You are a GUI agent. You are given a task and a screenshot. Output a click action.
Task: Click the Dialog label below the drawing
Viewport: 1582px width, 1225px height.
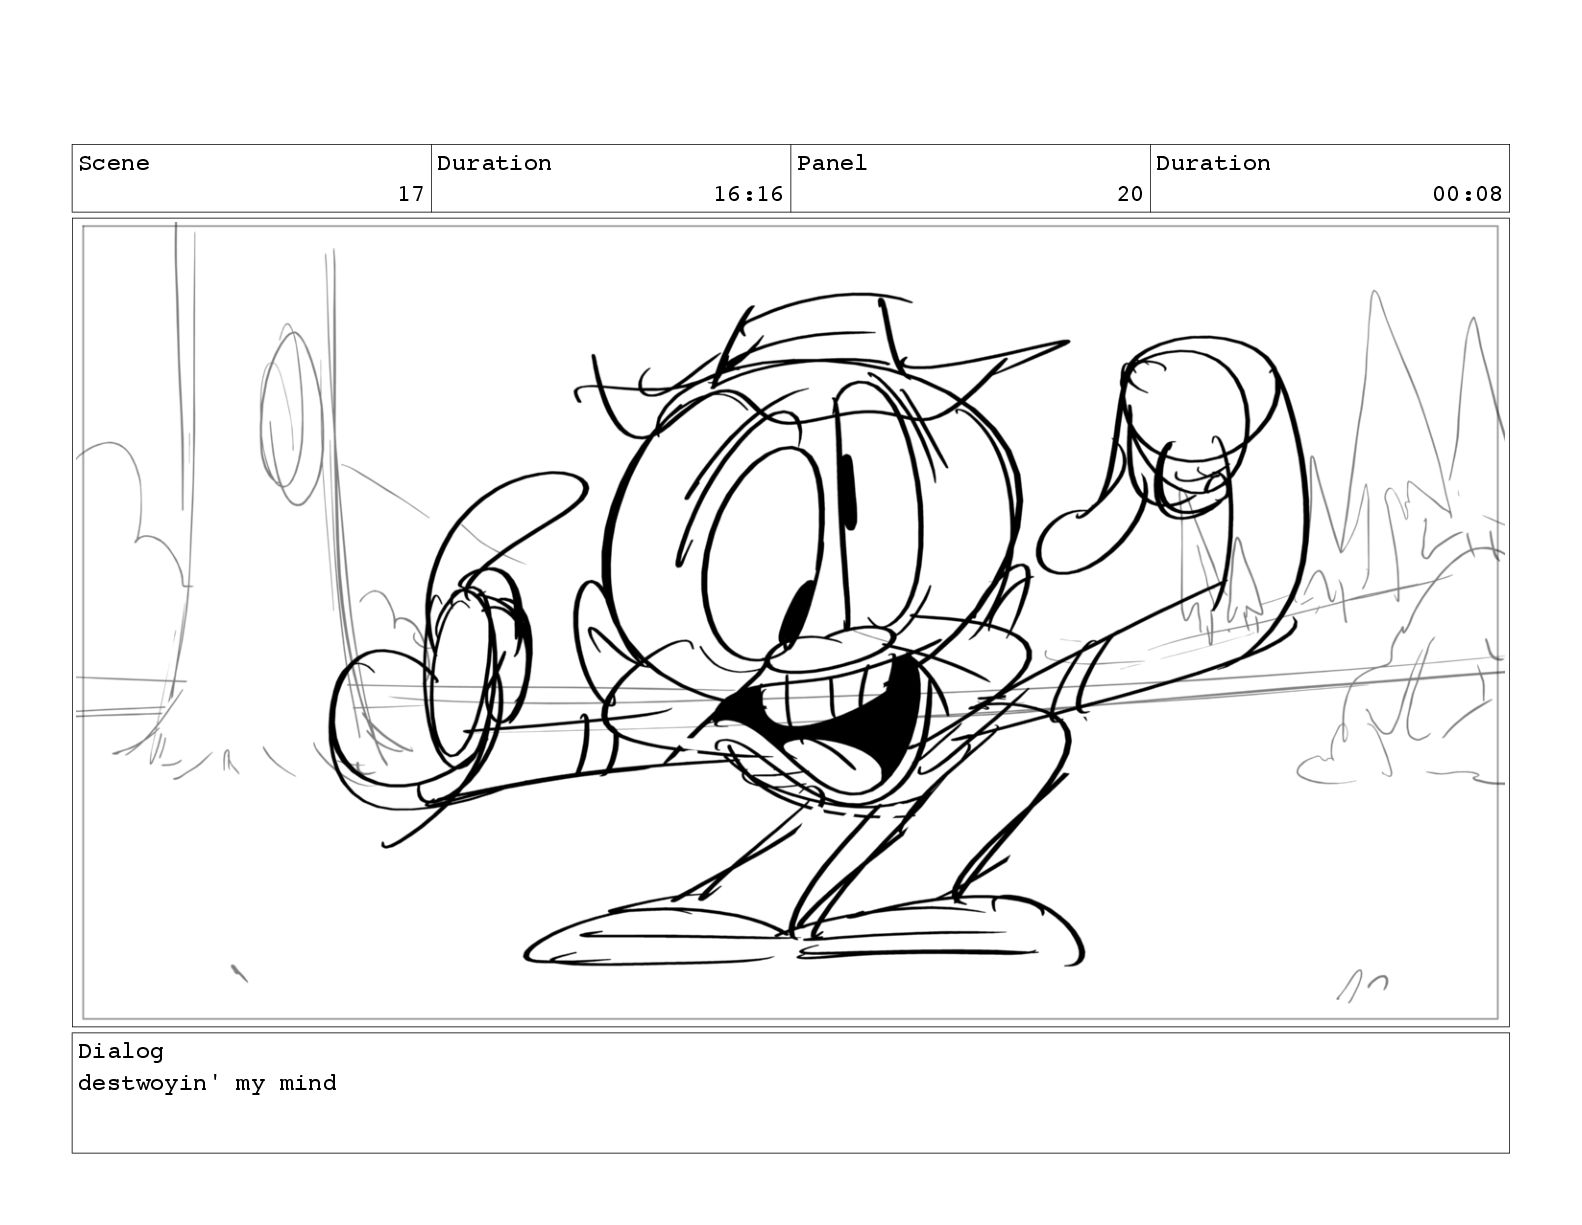121,1051
